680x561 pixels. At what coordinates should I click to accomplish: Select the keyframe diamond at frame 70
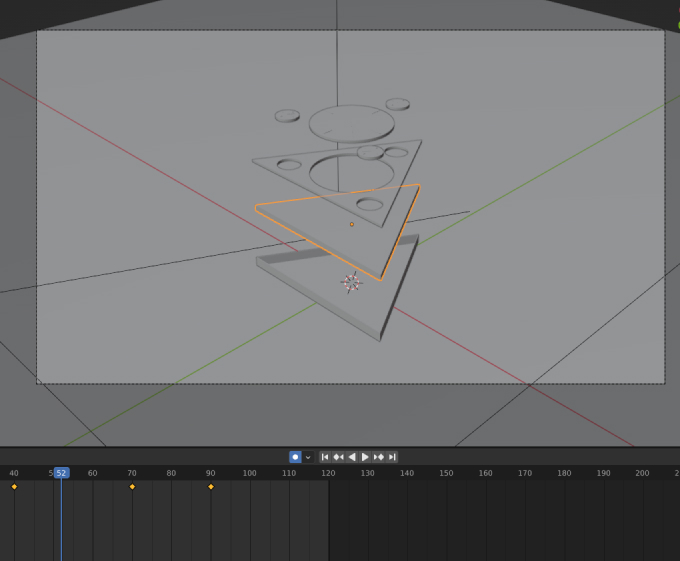(x=132, y=487)
